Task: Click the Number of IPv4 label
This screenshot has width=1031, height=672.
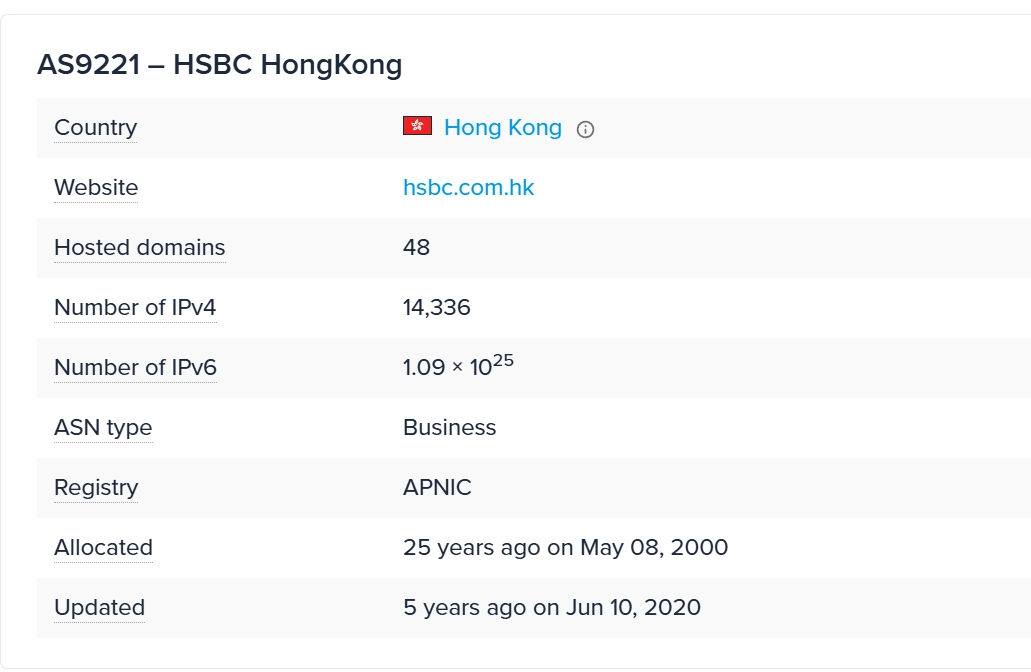Action: coord(135,308)
